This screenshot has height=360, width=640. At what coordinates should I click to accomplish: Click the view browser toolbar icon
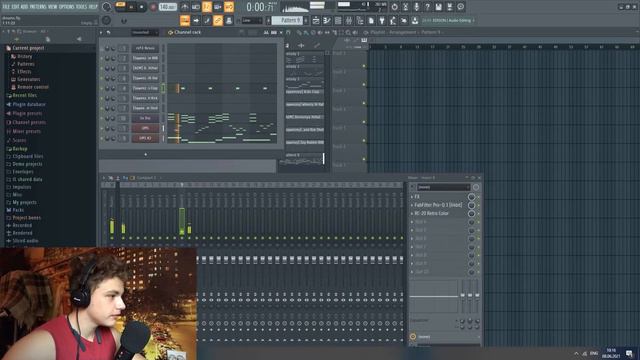[360, 20]
